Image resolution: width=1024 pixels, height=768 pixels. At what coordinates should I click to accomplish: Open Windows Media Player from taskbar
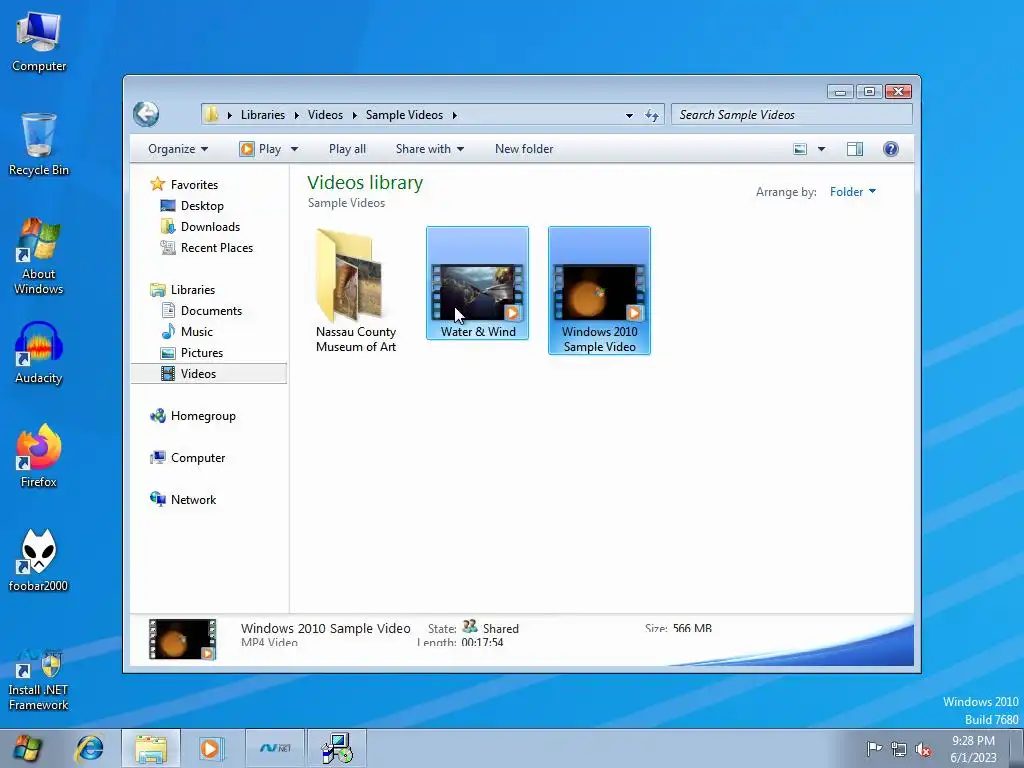pos(210,748)
